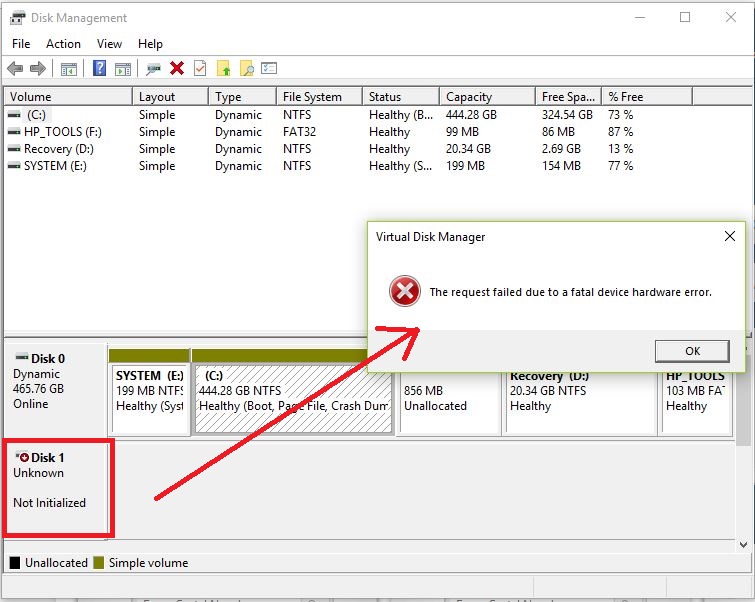The width and height of the screenshot is (755, 602).
Task: Sort by the Volume column header
Action: coord(68,96)
